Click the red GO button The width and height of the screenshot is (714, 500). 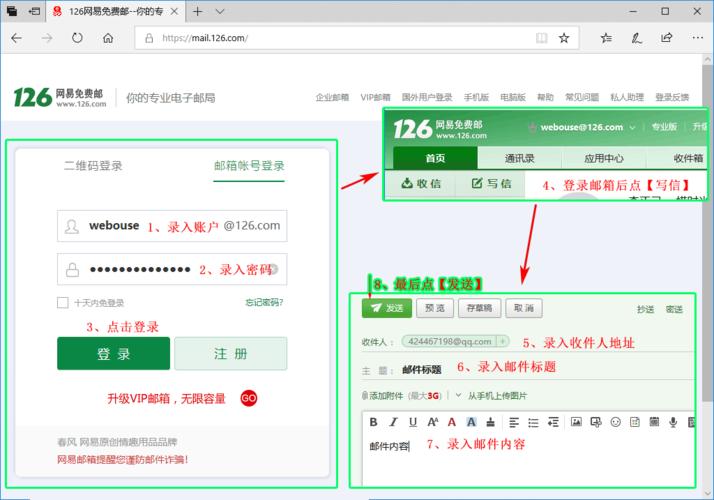pyautogui.click(x=249, y=398)
